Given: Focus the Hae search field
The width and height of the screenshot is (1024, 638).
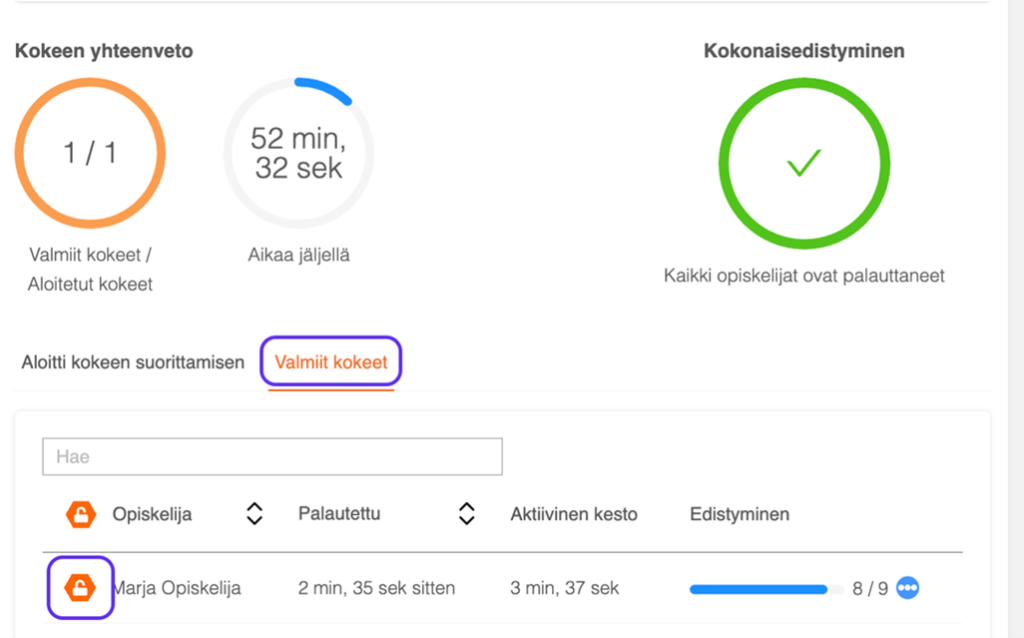Looking at the screenshot, I should tap(272, 456).
